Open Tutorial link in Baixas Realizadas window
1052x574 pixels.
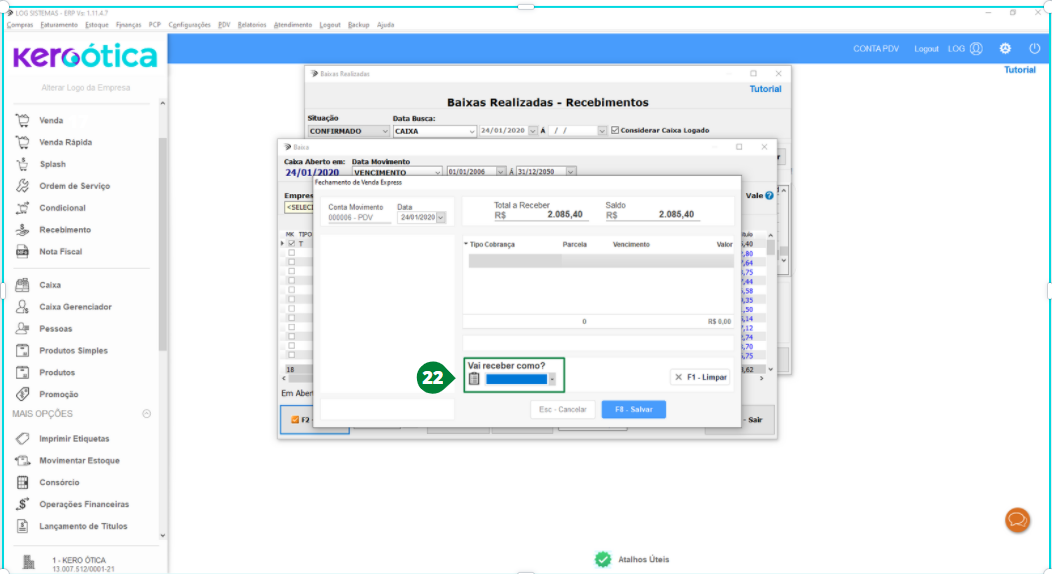765,89
